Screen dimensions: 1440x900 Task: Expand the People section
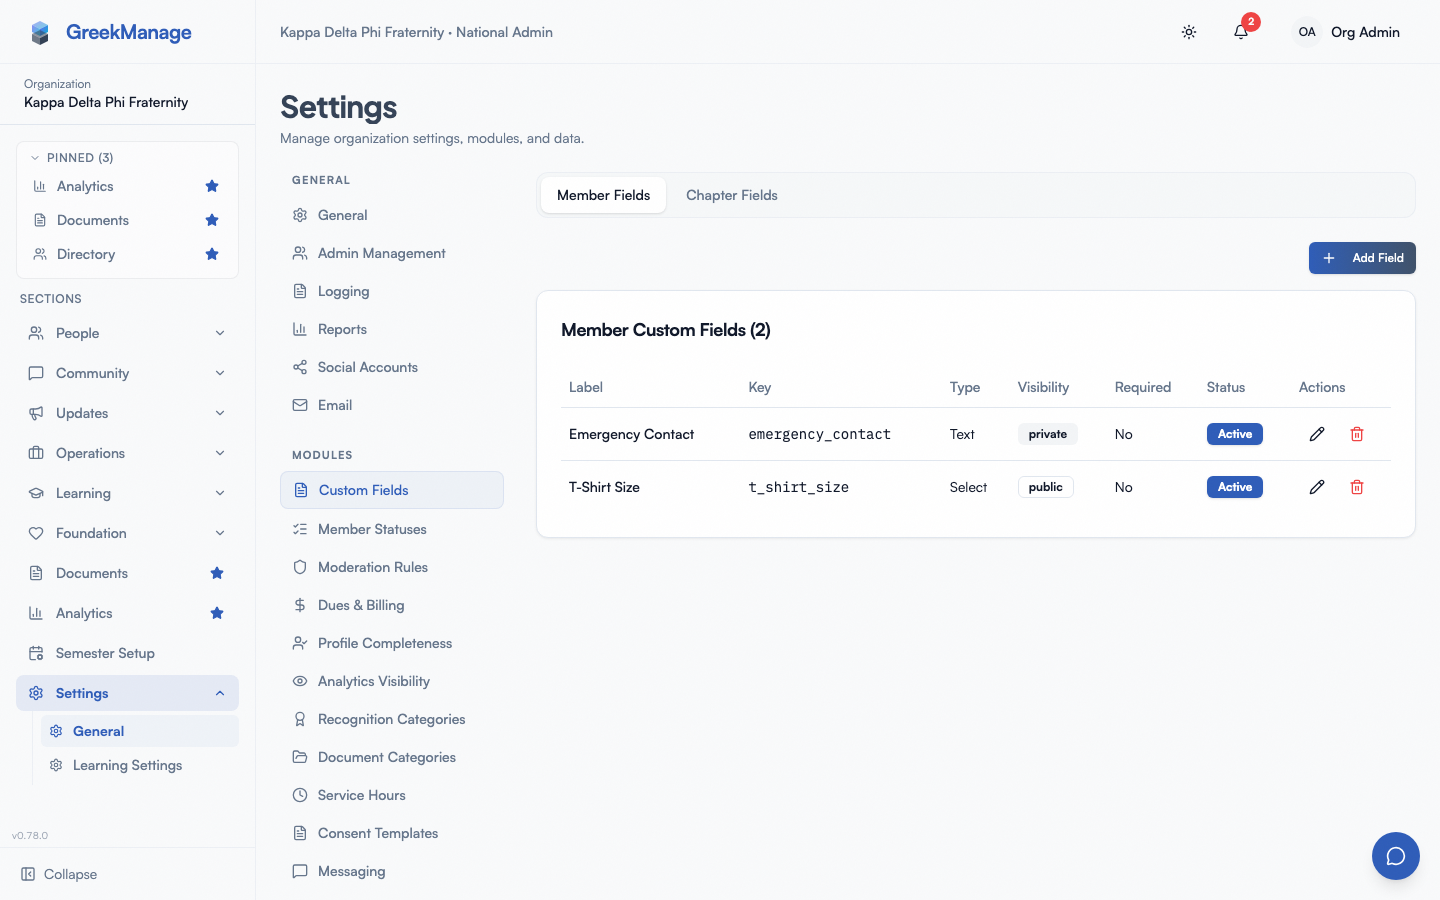click(127, 333)
